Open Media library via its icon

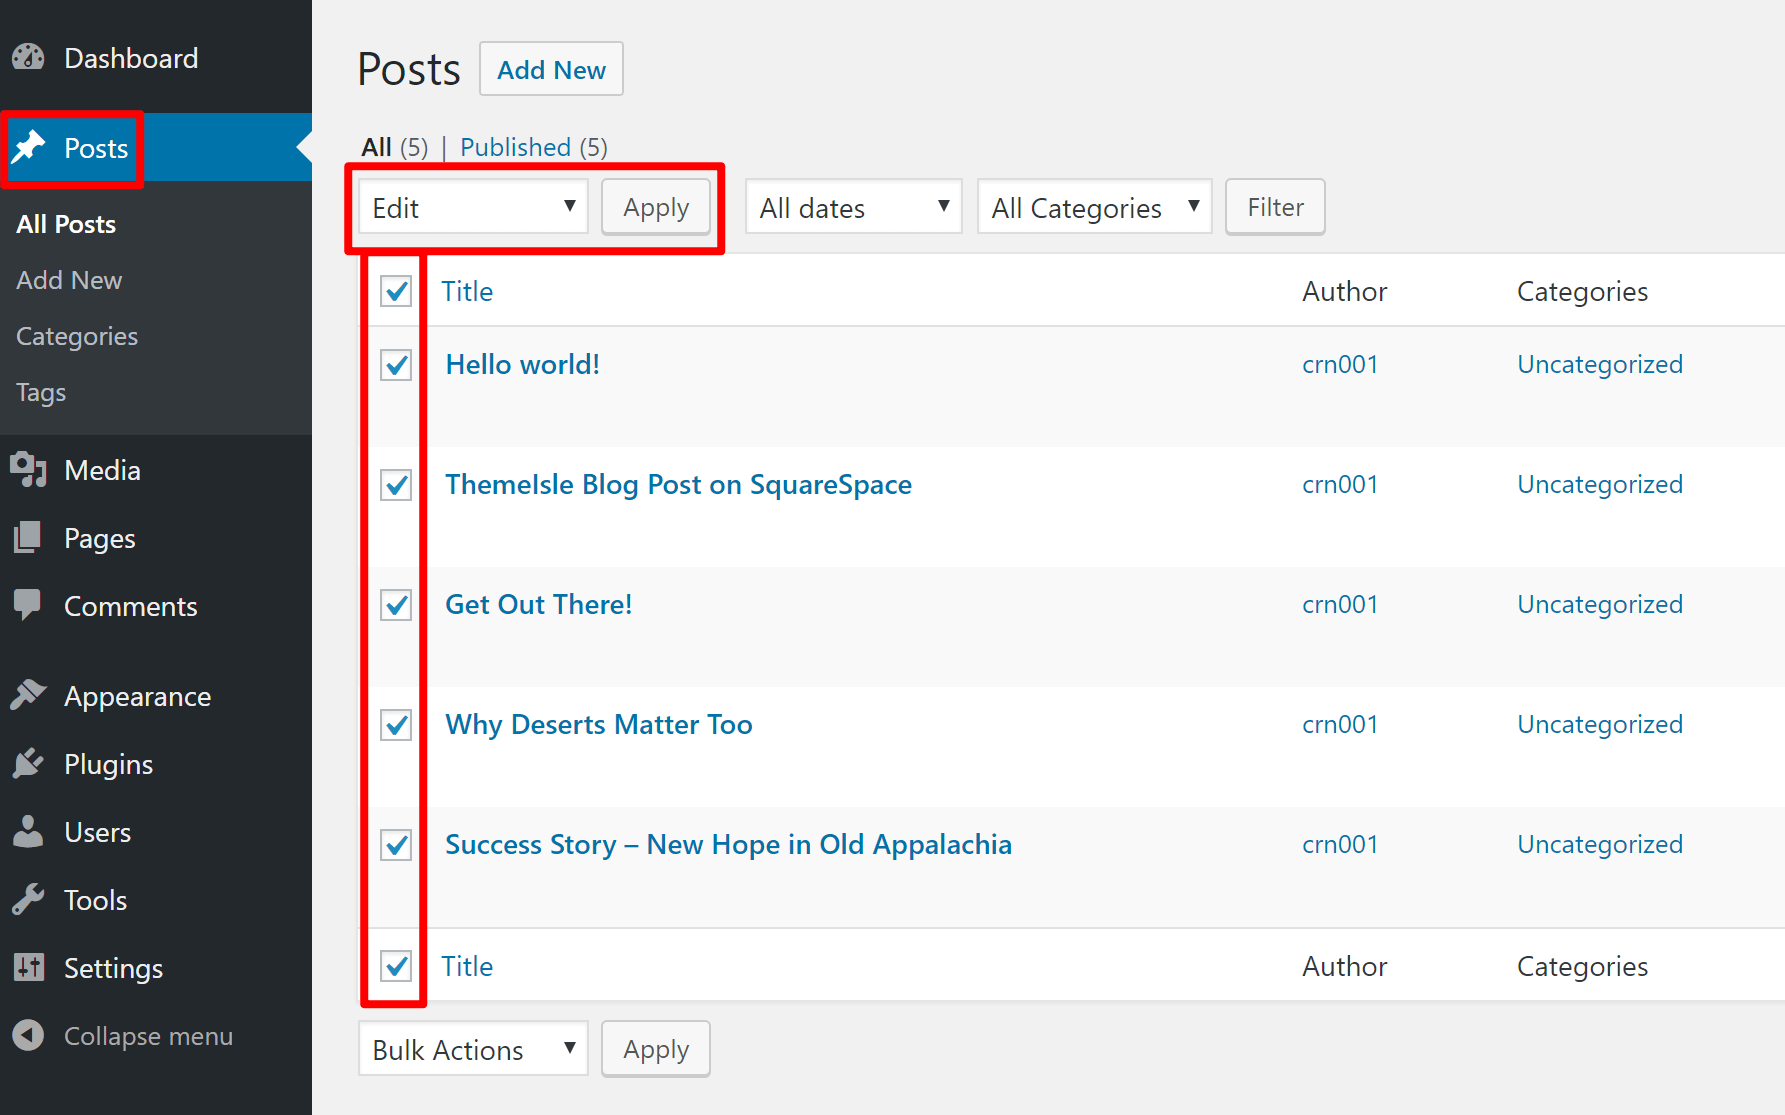pos(28,469)
